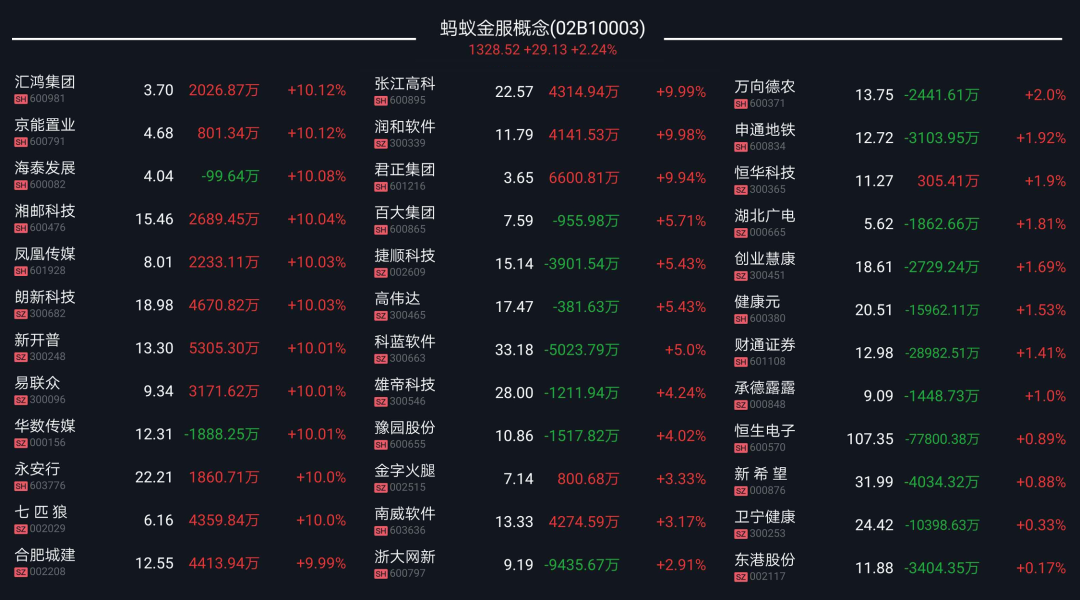Click the SZ badge under 七匹狼

point(21,529)
